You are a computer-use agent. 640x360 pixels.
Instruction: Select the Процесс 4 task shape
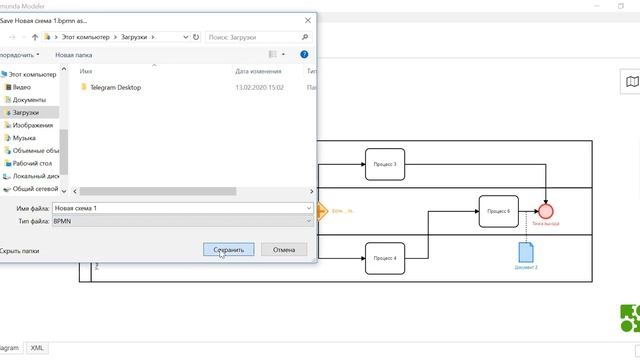click(385, 258)
